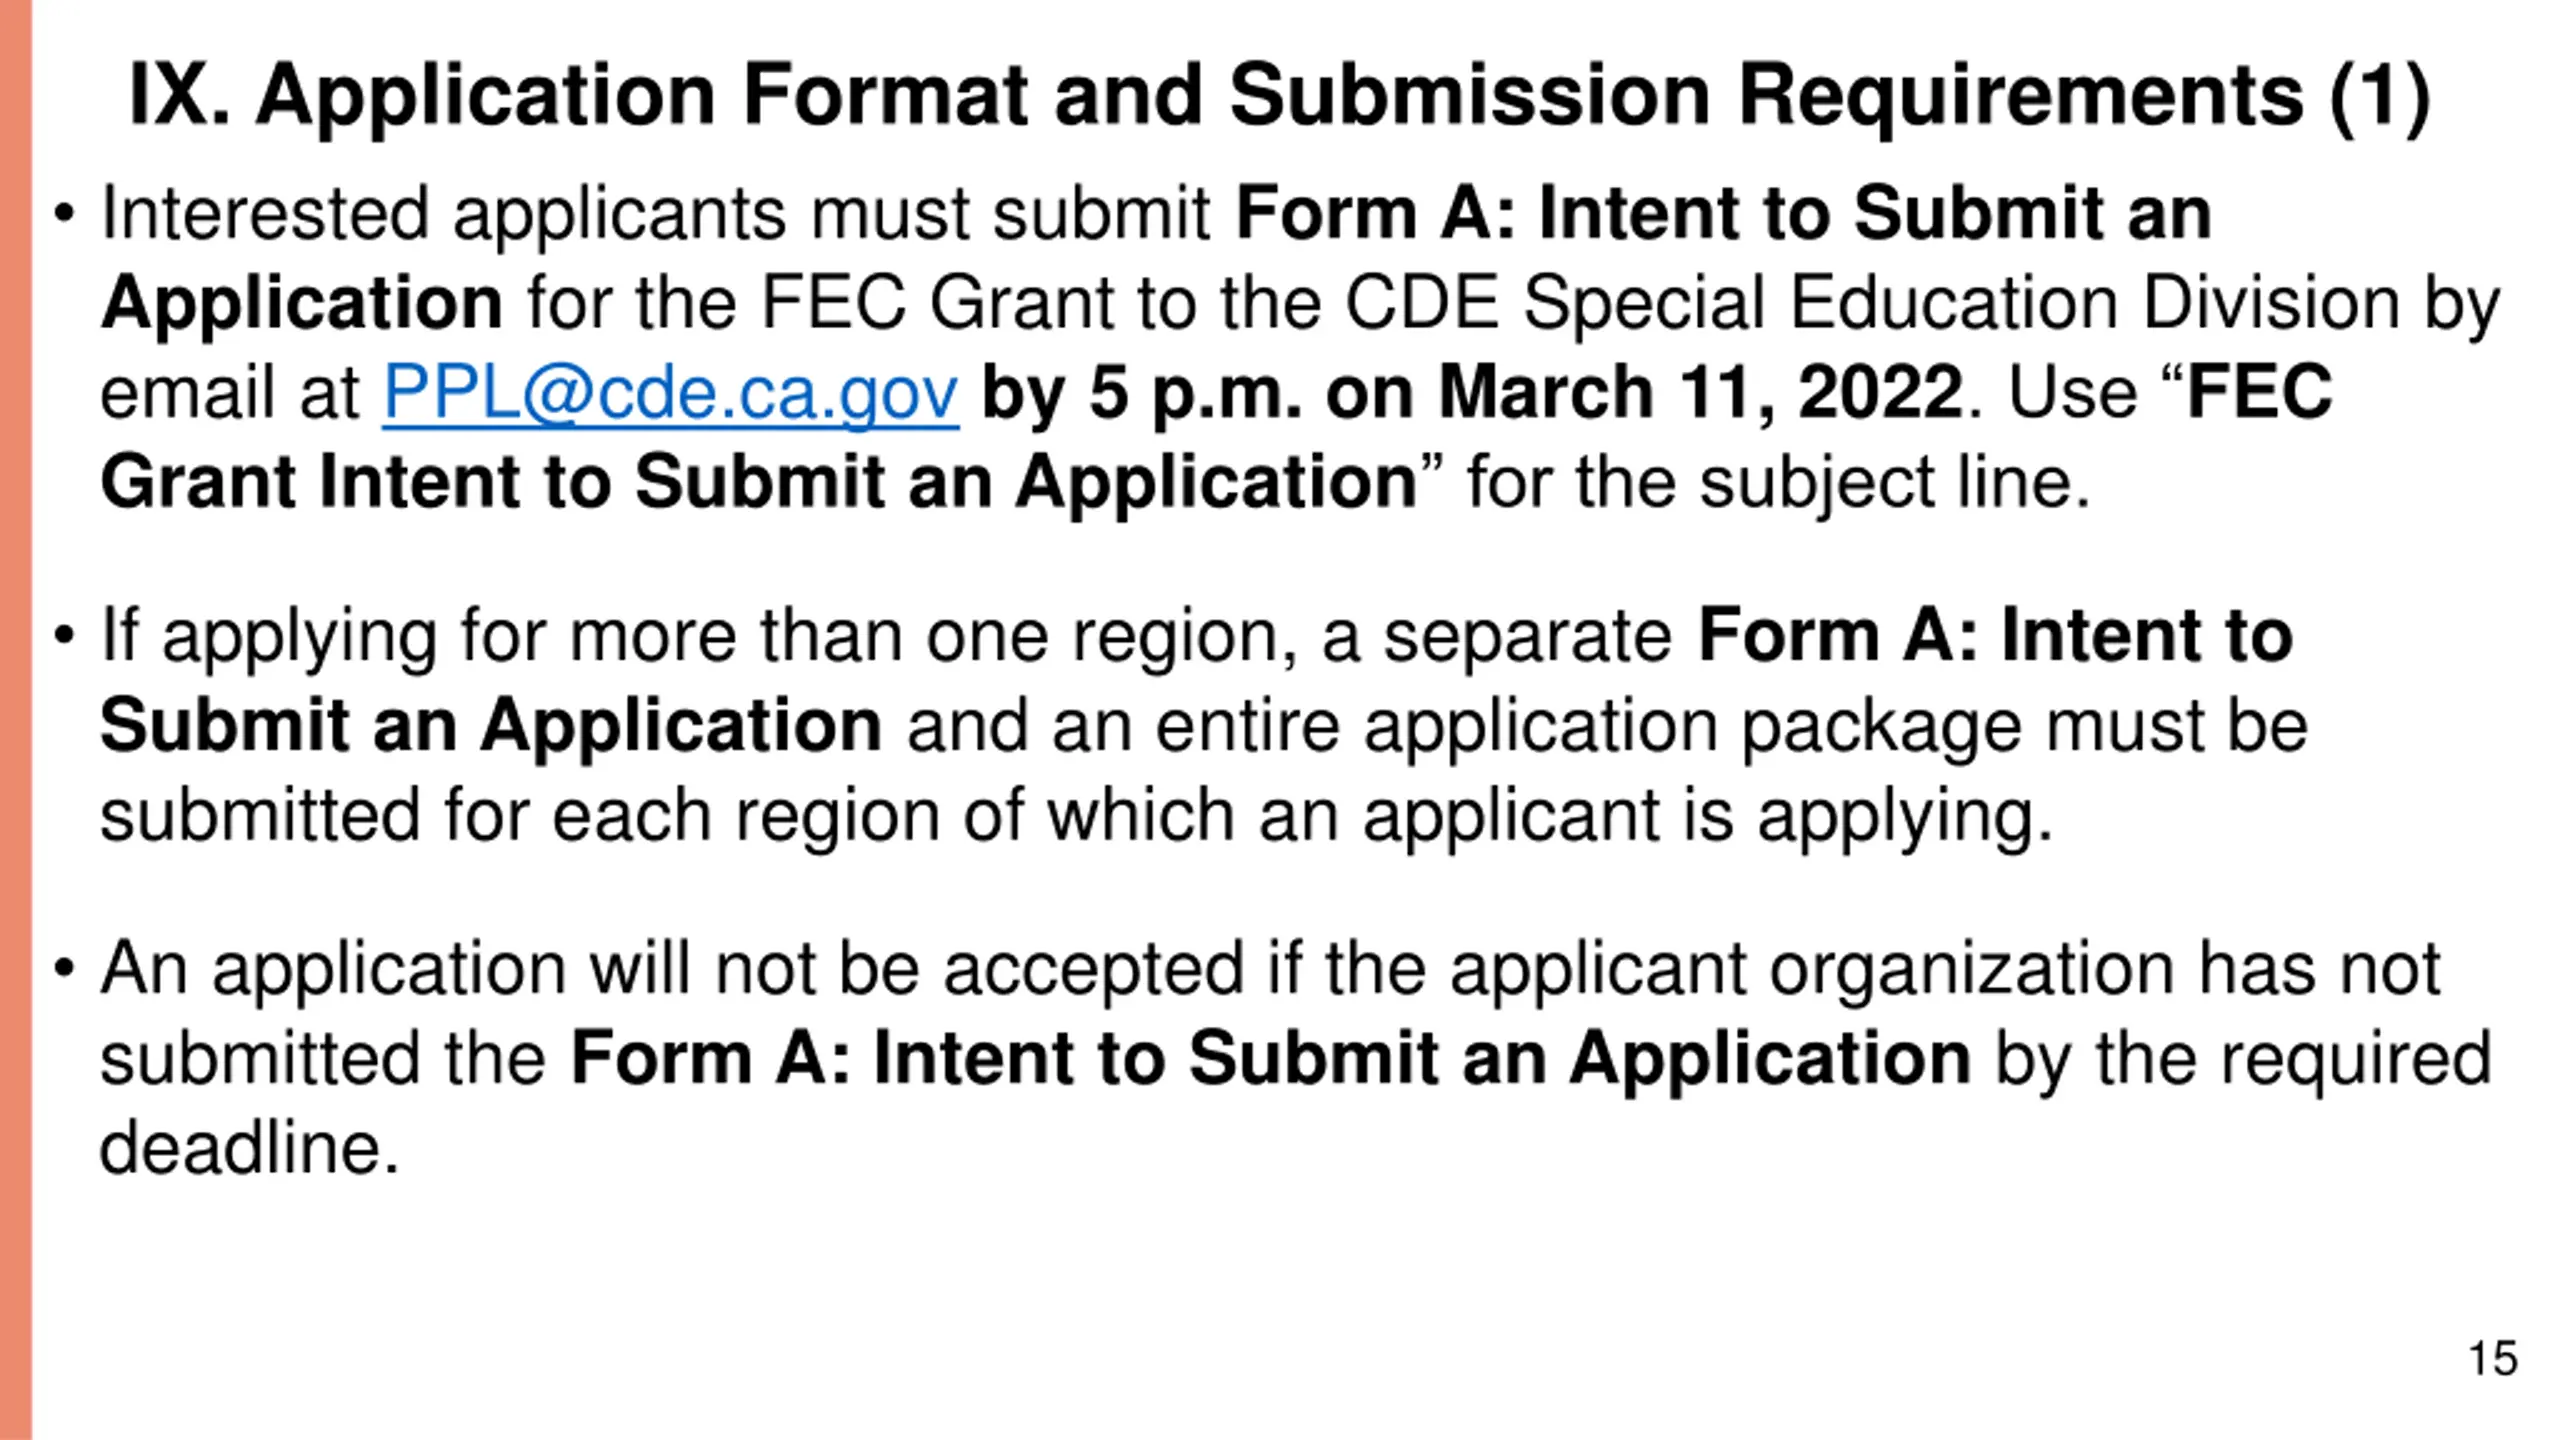Select the bullet marker before "If applying"

coord(65,637)
